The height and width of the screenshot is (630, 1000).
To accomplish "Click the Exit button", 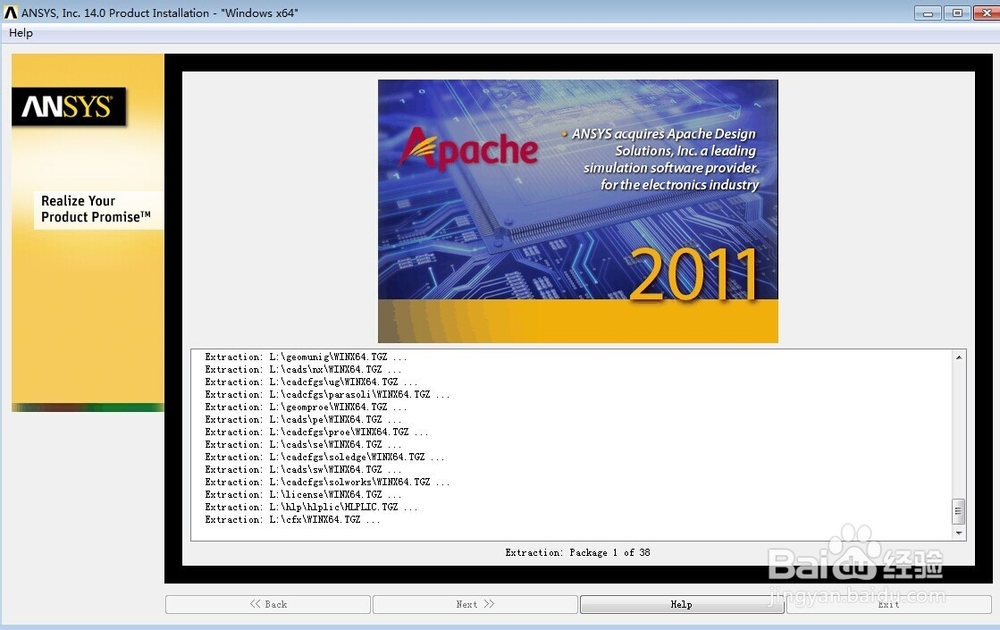I will [888, 604].
